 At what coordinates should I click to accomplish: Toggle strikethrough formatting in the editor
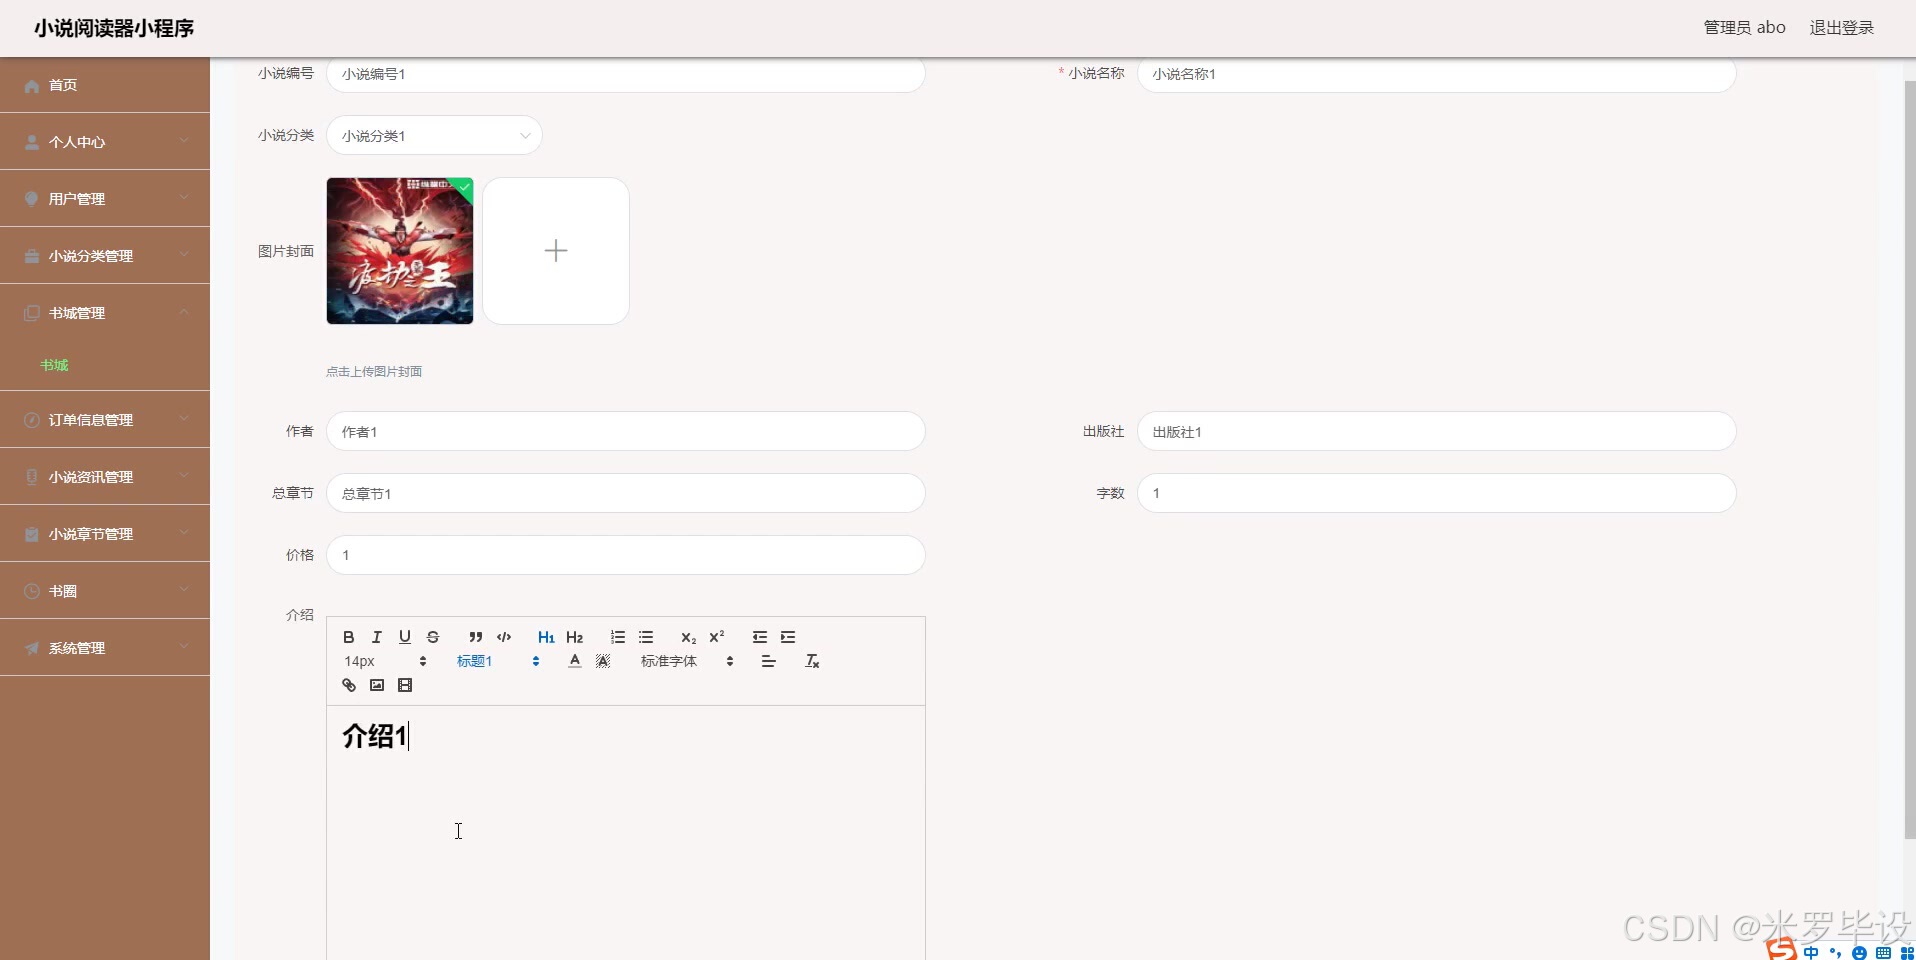[433, 637]
